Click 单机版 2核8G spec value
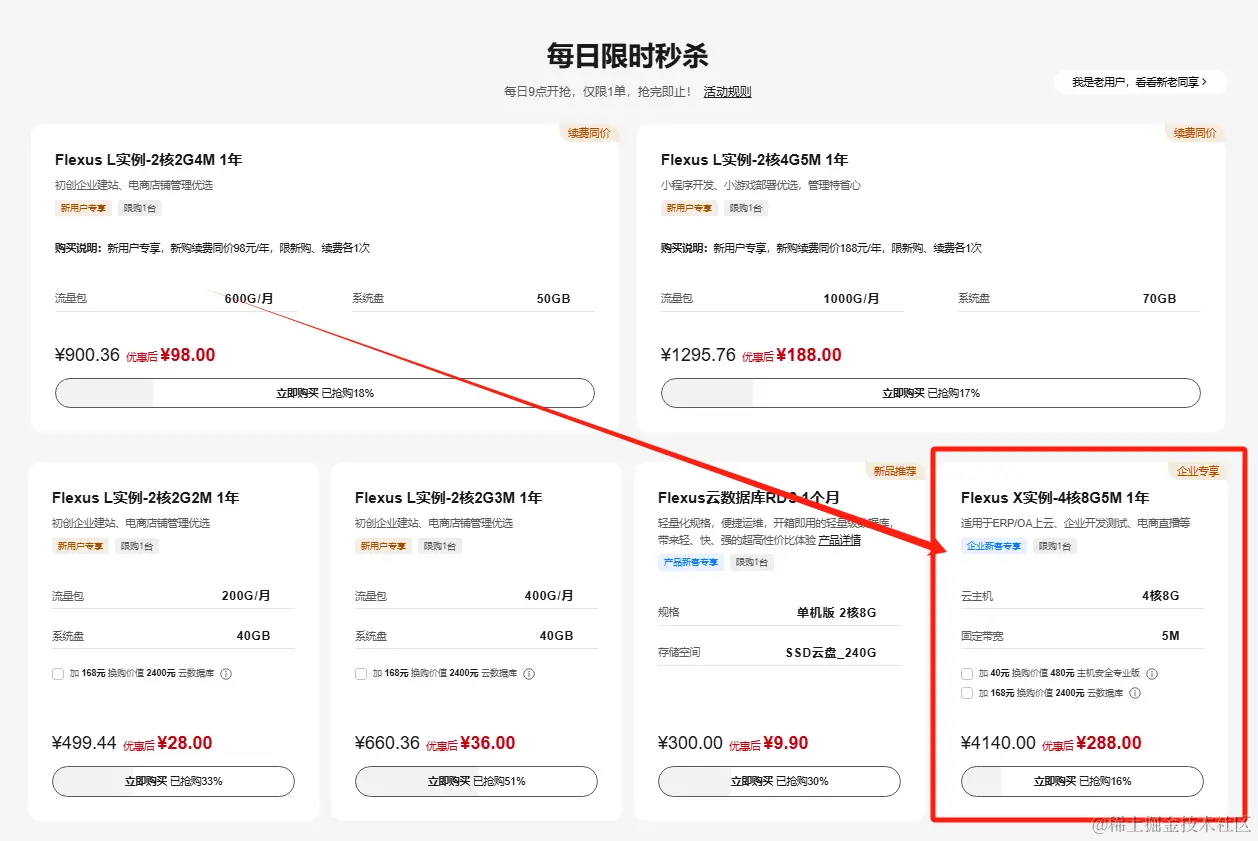This screenshot has height=841, width=1258. coord(836,613)
